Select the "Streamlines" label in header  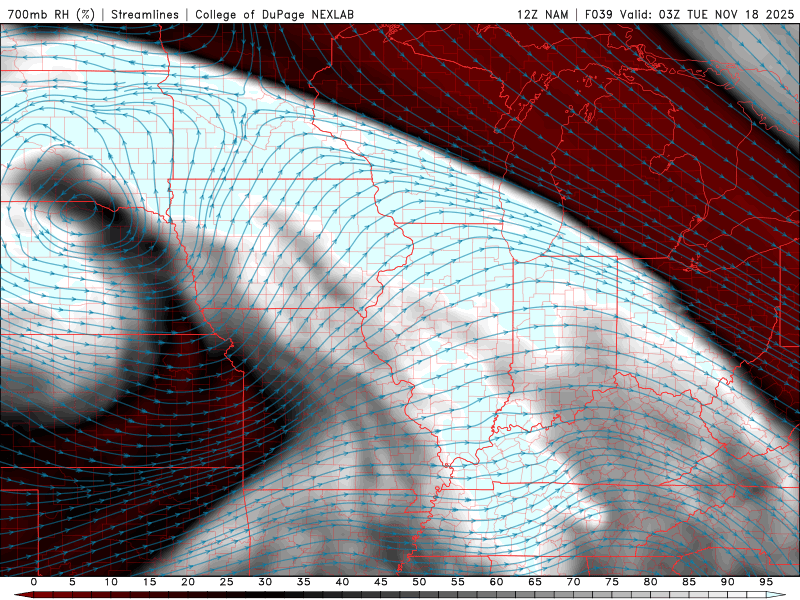pos(145,14)
